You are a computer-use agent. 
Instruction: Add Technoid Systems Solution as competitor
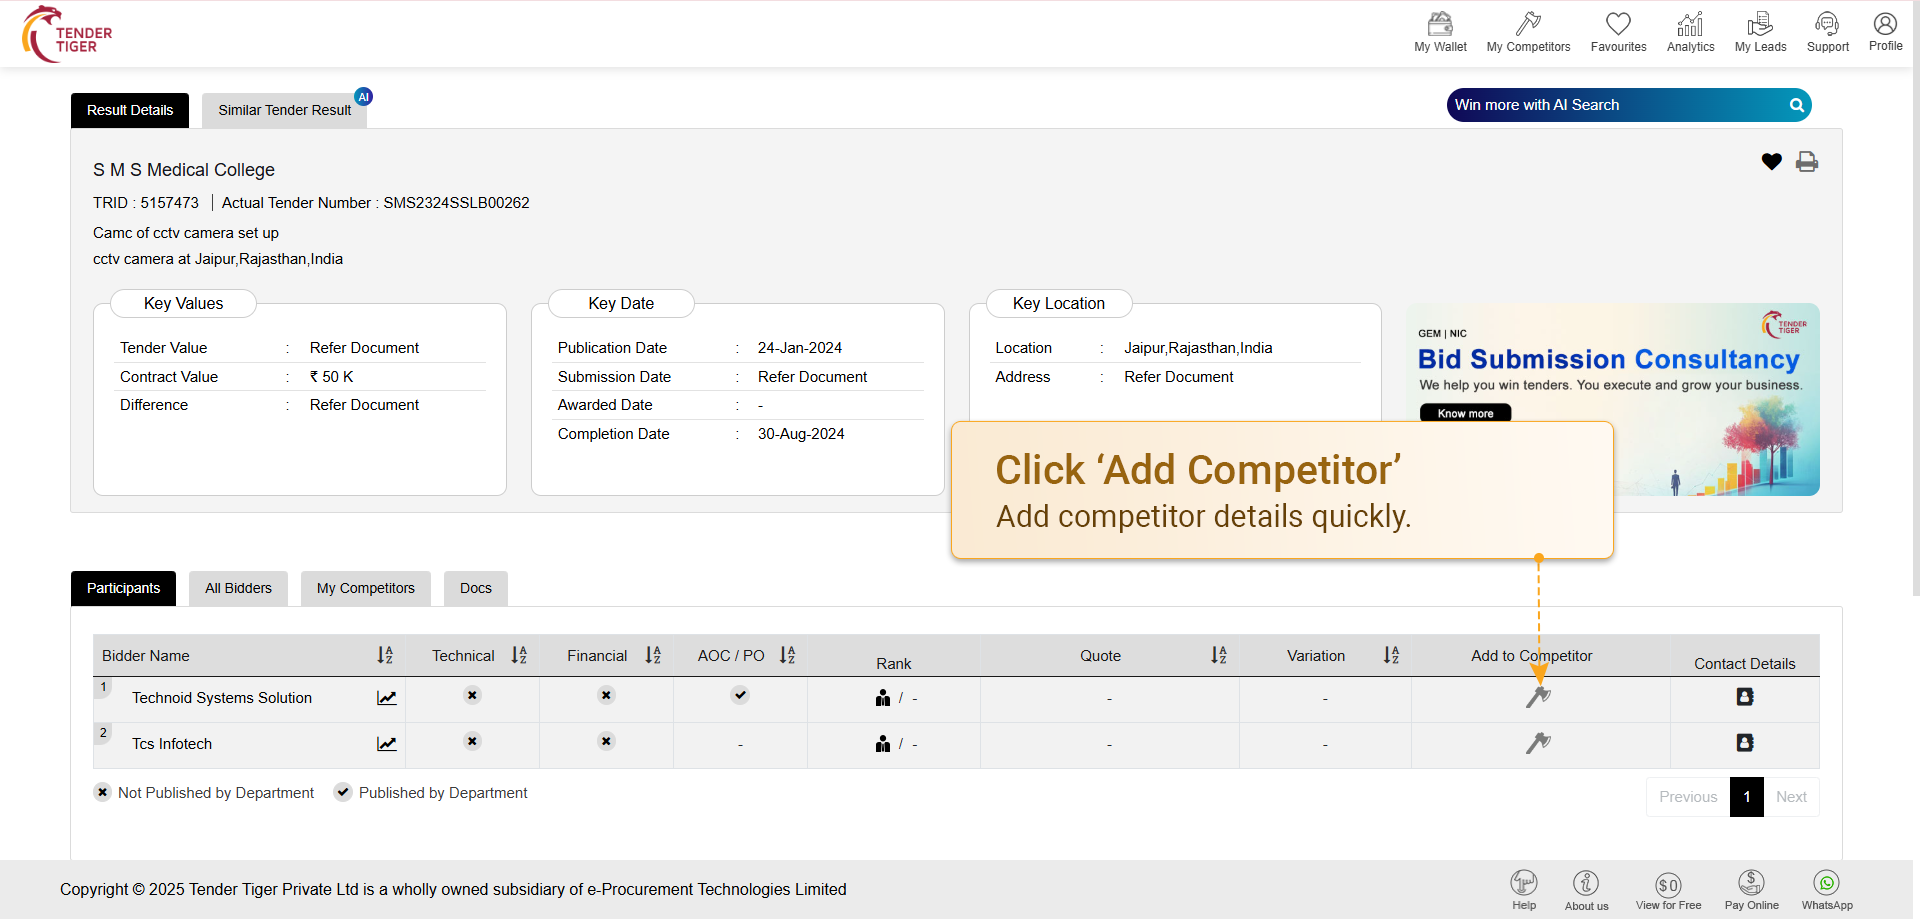click(x=1538, y=697)
